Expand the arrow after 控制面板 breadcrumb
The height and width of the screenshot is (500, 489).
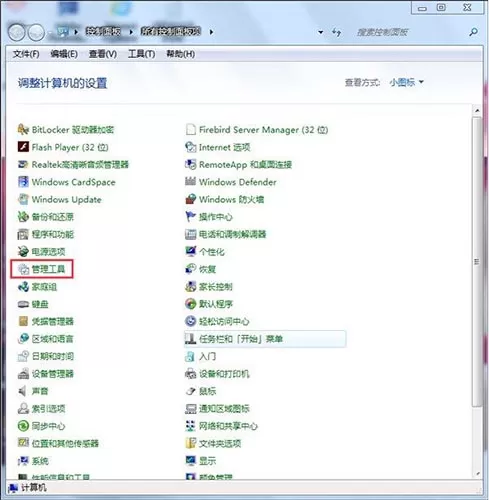click(x=131, y=32)
